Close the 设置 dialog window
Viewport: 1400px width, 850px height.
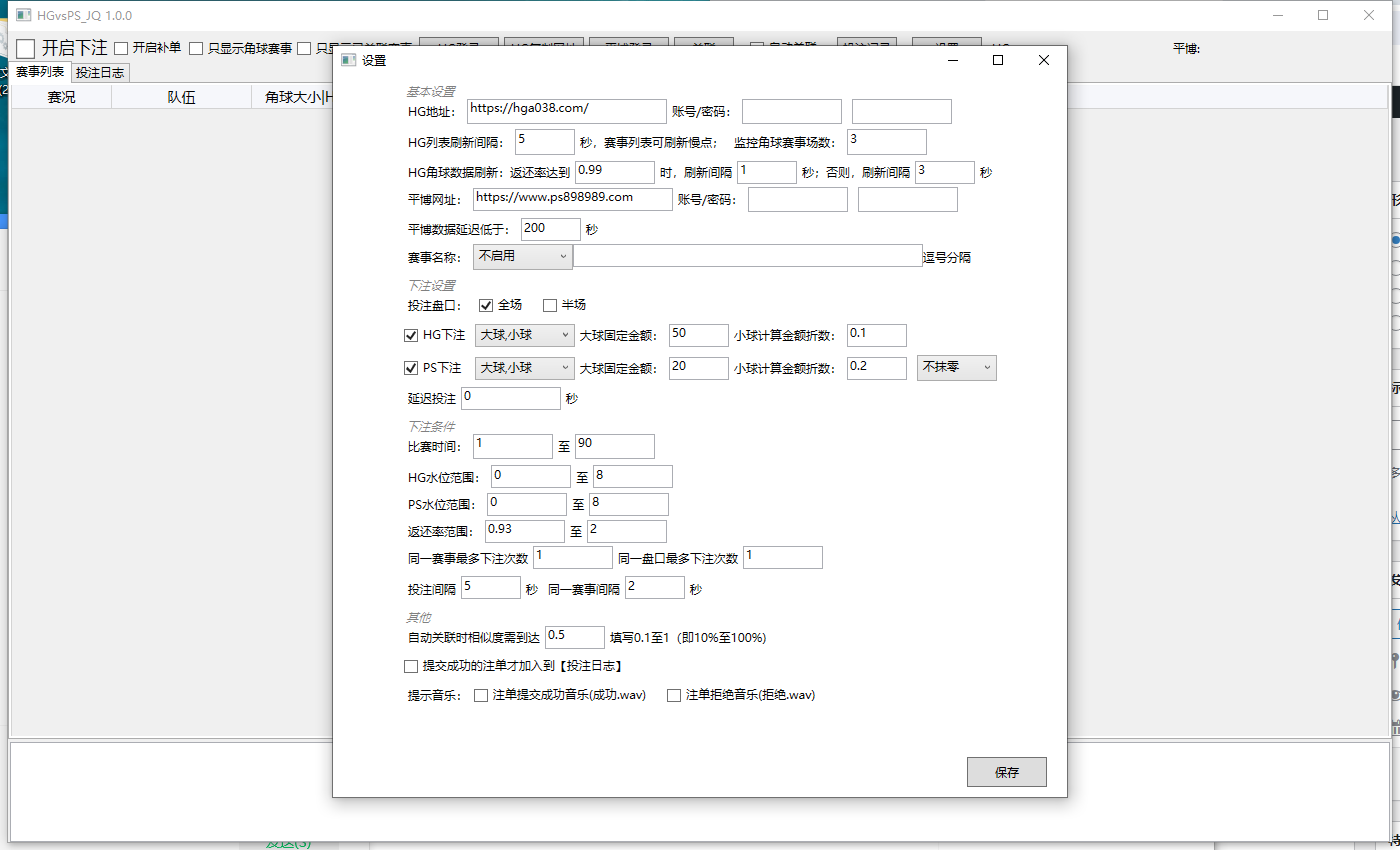pyautogui.click(x=1044, y=60)
